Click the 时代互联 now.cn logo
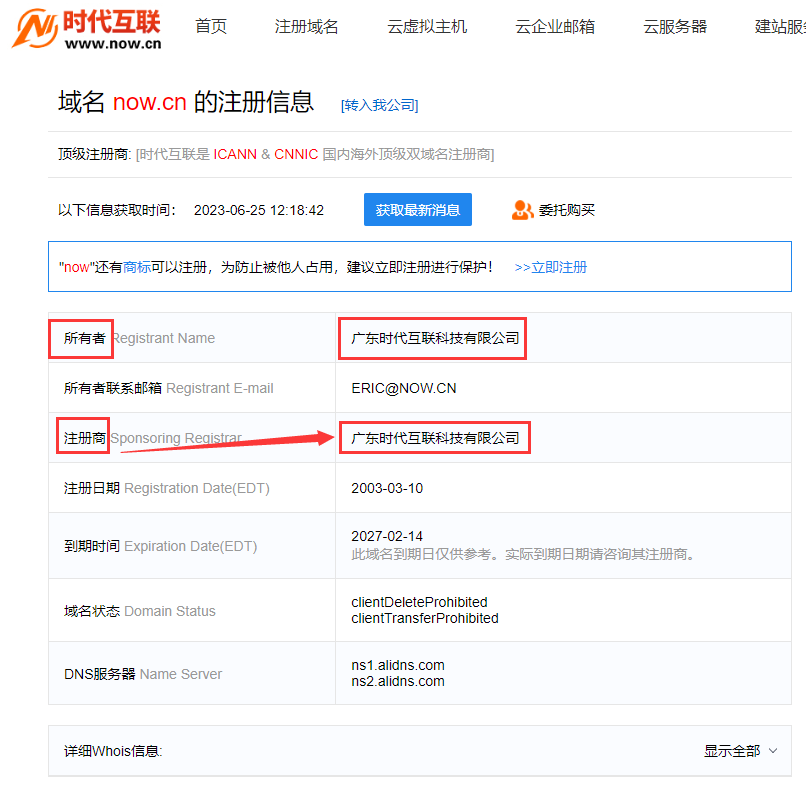This screenshot has height=785, width=806. tap(86, 29)
